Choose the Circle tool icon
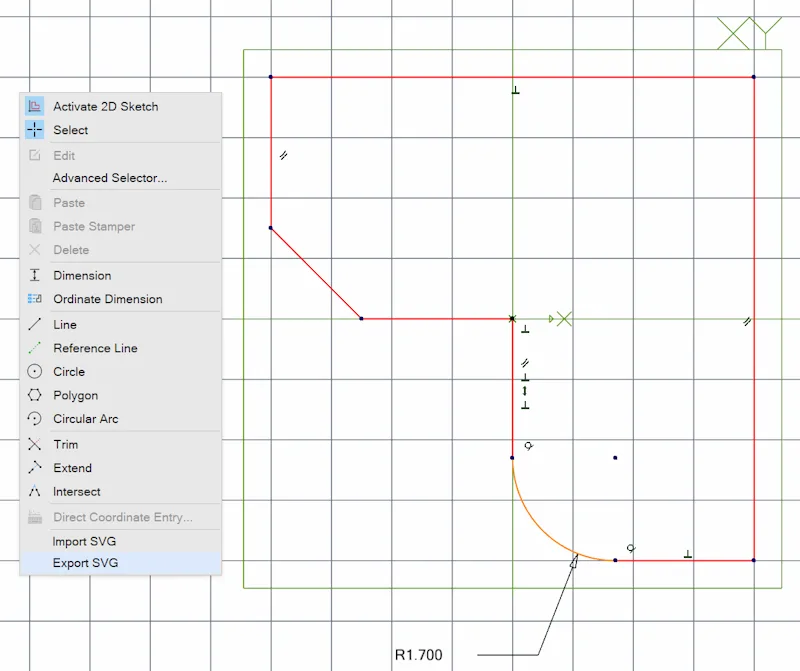 (35, 371)
